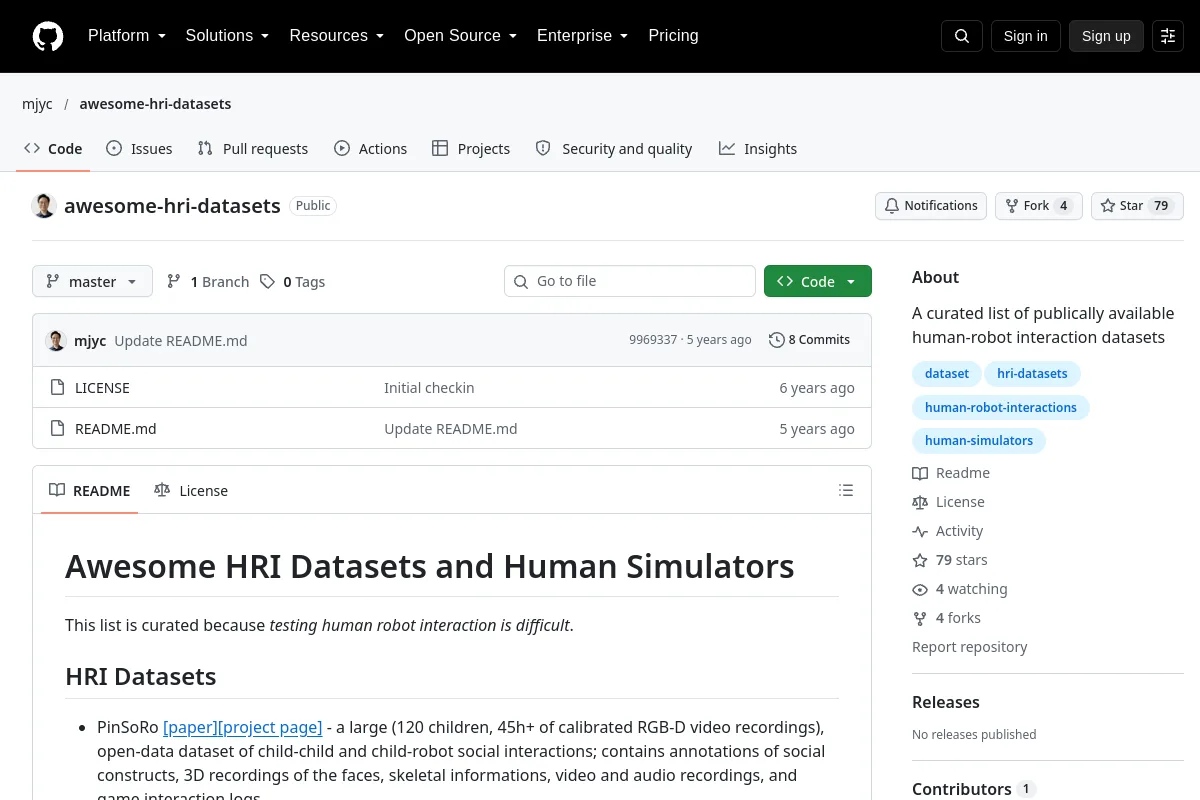The width and height of the screenshot is (1200, 800).
Task: Open the README outline list icon
Action: coord(846,490)
